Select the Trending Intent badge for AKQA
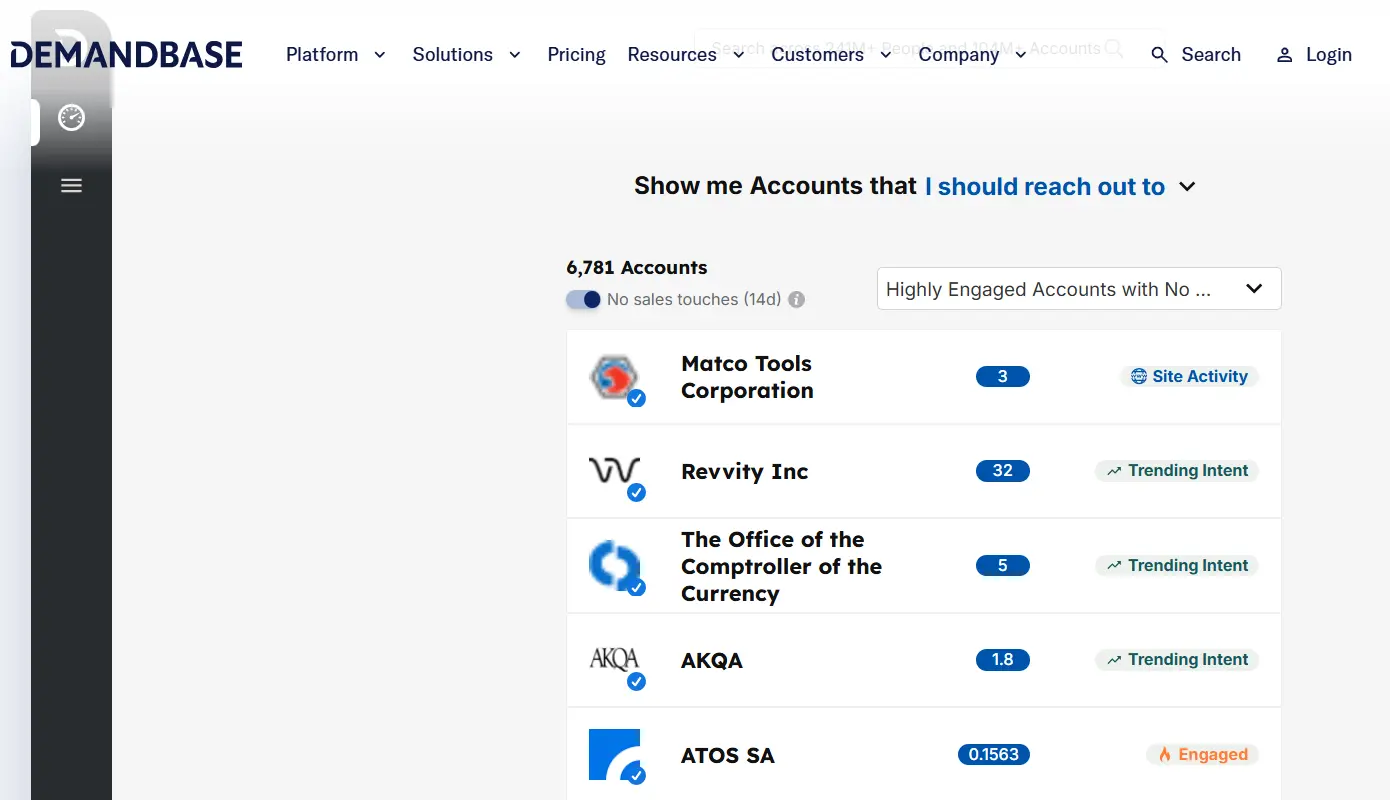This screenshot has width=1390, height=800. [1176, 659]
